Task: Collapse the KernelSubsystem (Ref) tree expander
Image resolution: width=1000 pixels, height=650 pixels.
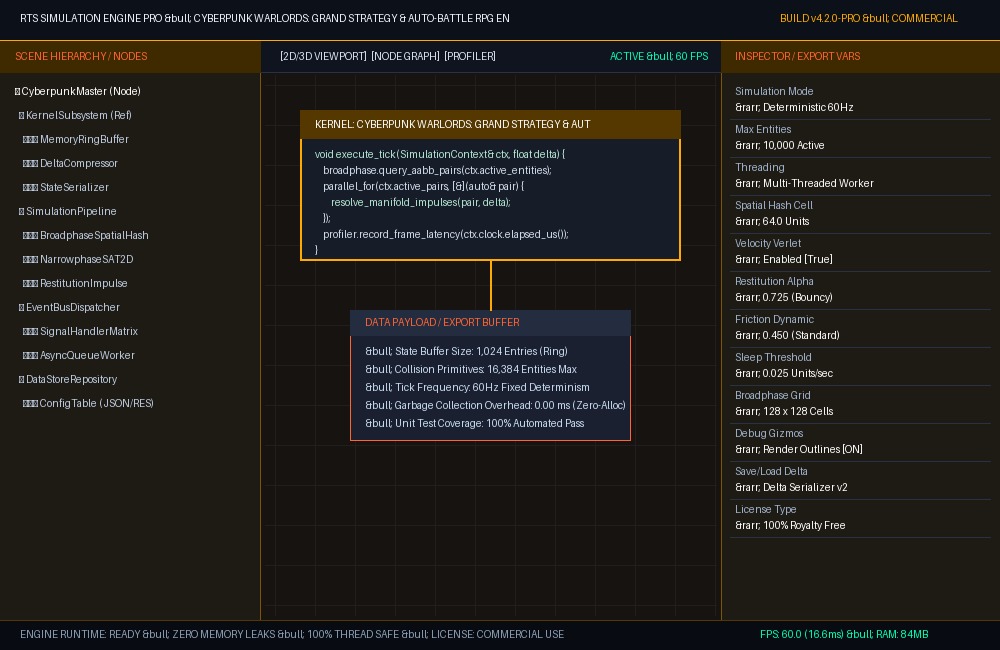Action: click(x=22, y=115)
